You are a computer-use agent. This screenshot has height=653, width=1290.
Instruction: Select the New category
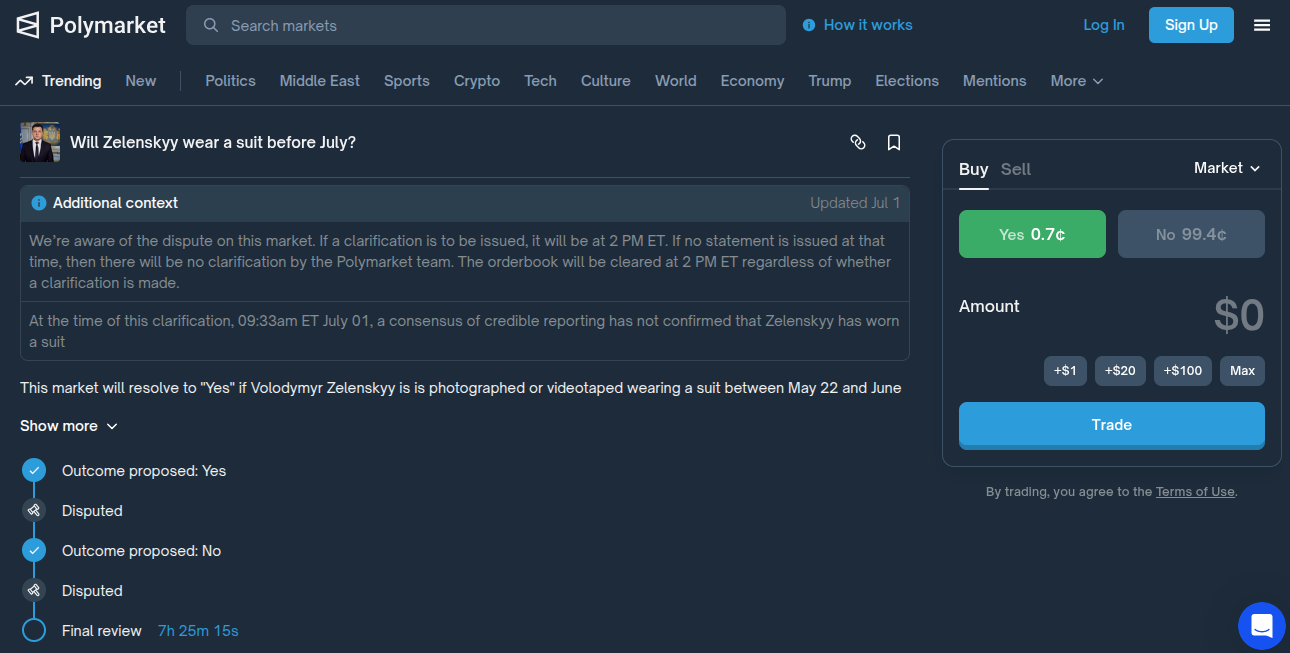(x=141, y=81)
